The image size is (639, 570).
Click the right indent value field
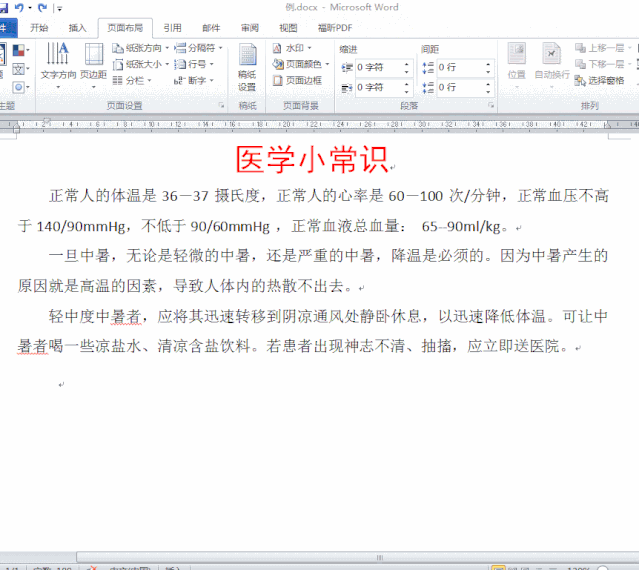[x=379, y=87]
